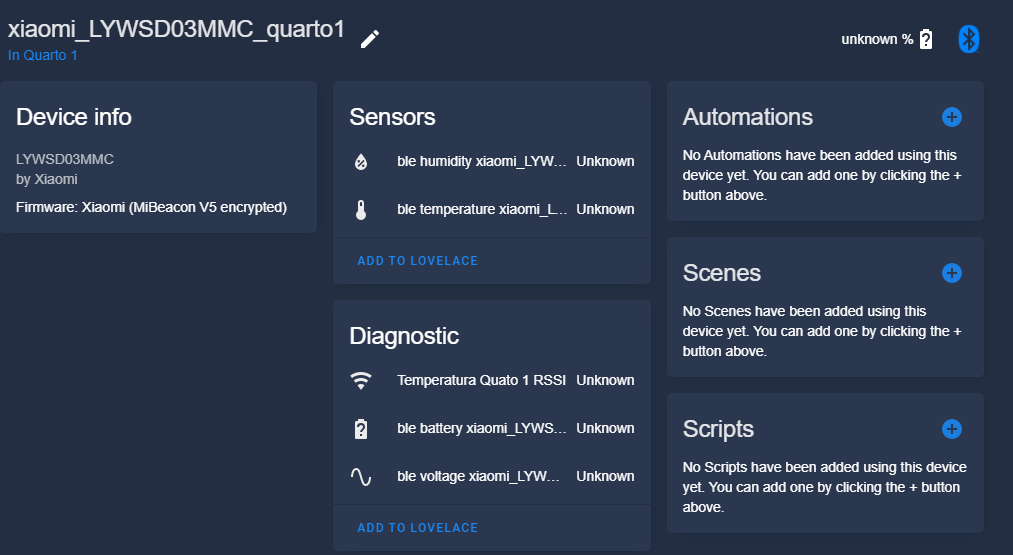Image resolution: width=1013 pixels, height=555 pixels.
Task: Open the ble voltage entity row
Action: [492, 476]
